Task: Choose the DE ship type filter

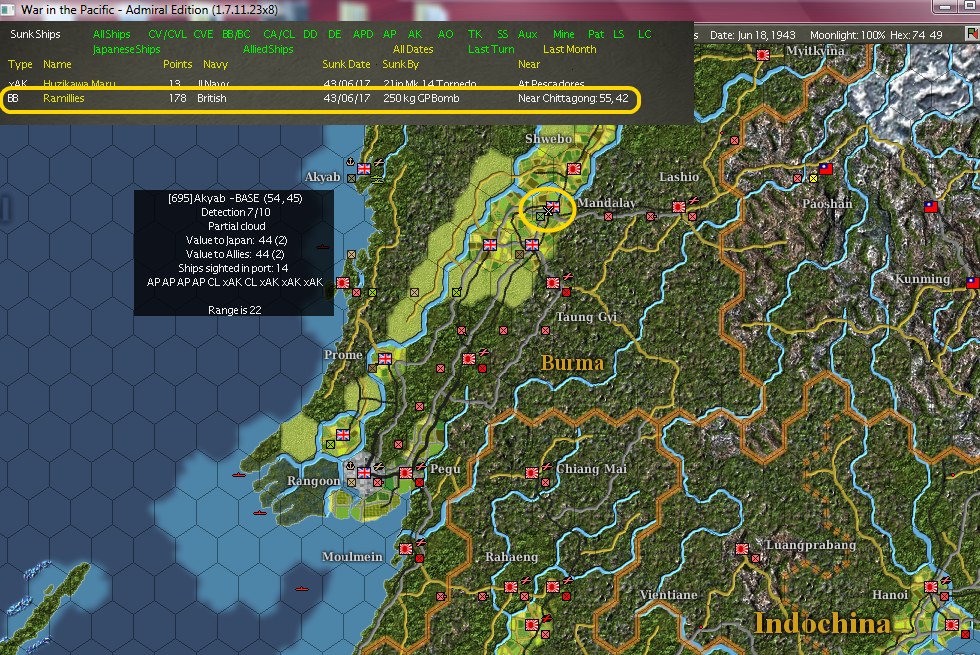Action: (x=335, y=34)
